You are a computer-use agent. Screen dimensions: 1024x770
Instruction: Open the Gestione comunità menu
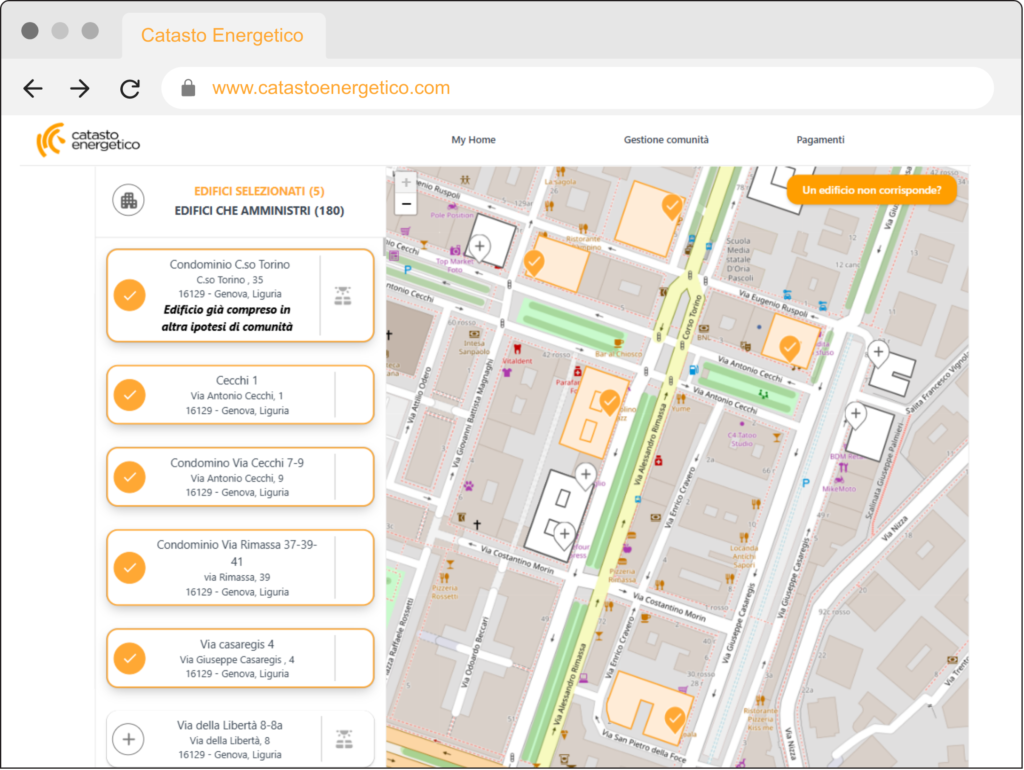click(666, 140)
